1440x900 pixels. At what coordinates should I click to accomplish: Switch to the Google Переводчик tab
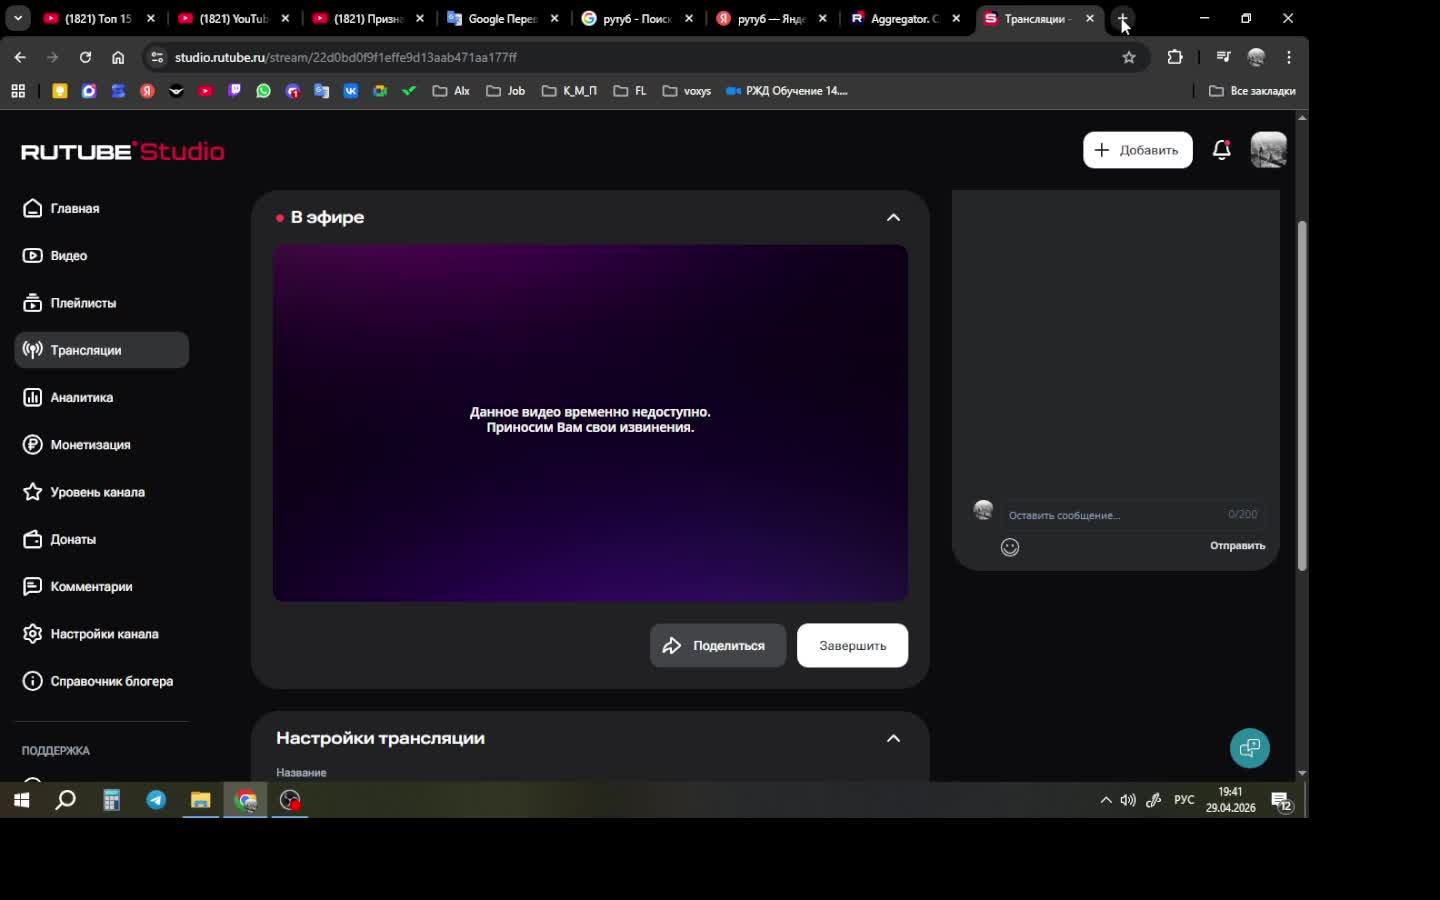(x=504, y=18)
